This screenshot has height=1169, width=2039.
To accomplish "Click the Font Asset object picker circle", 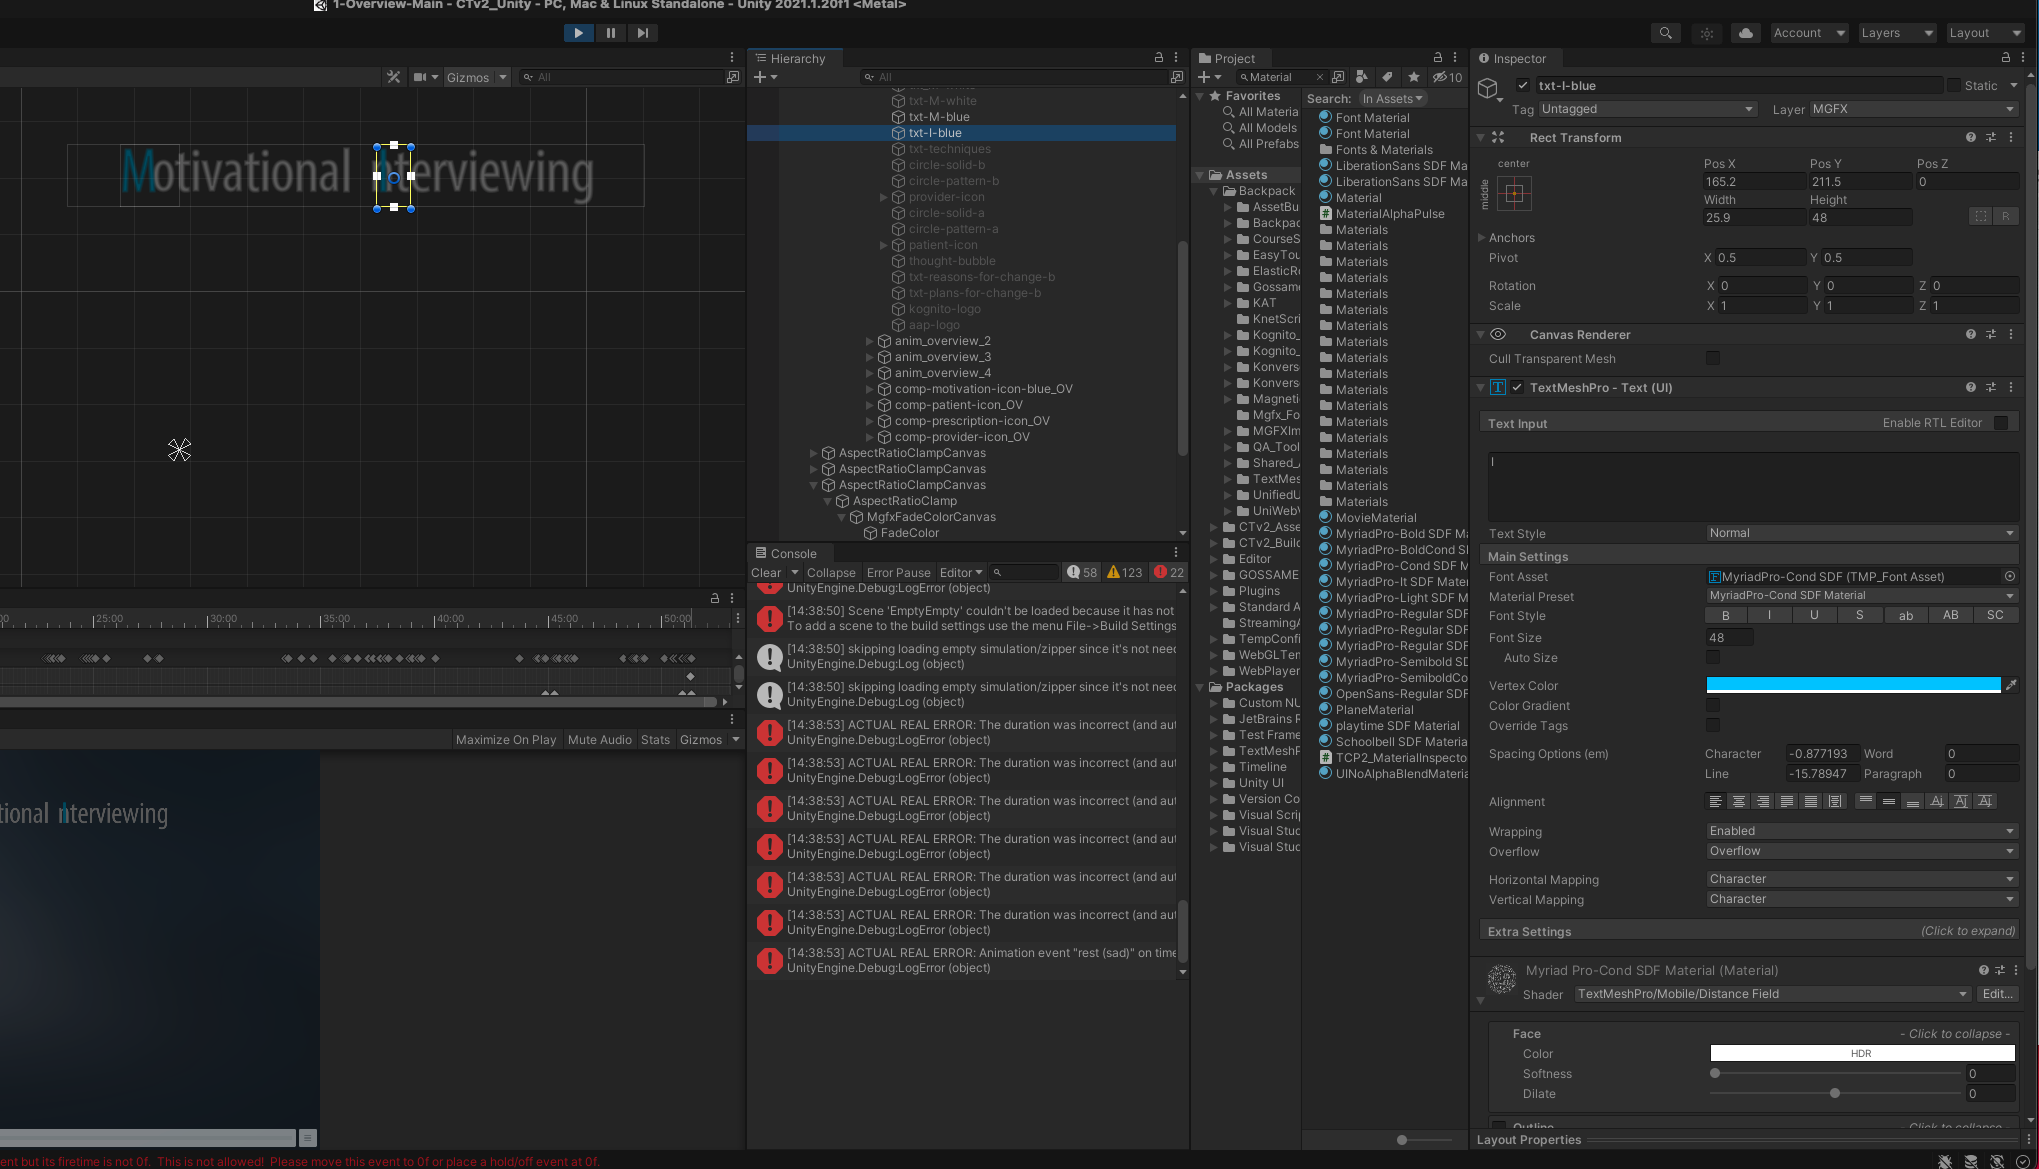I will [2009, 577].
